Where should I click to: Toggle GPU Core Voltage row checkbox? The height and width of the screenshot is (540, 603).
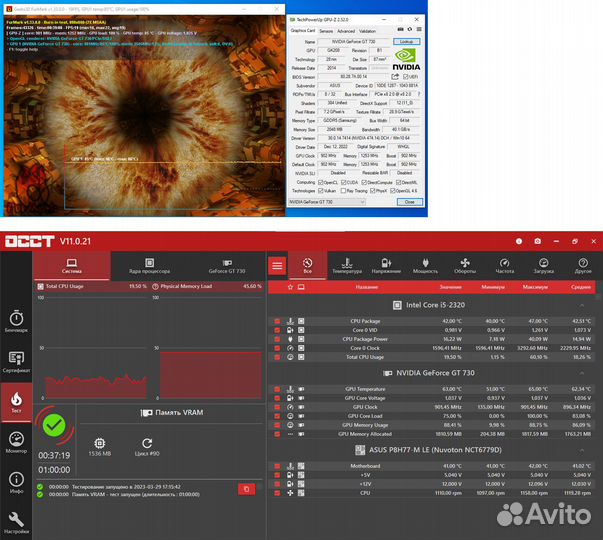point(277,398)
